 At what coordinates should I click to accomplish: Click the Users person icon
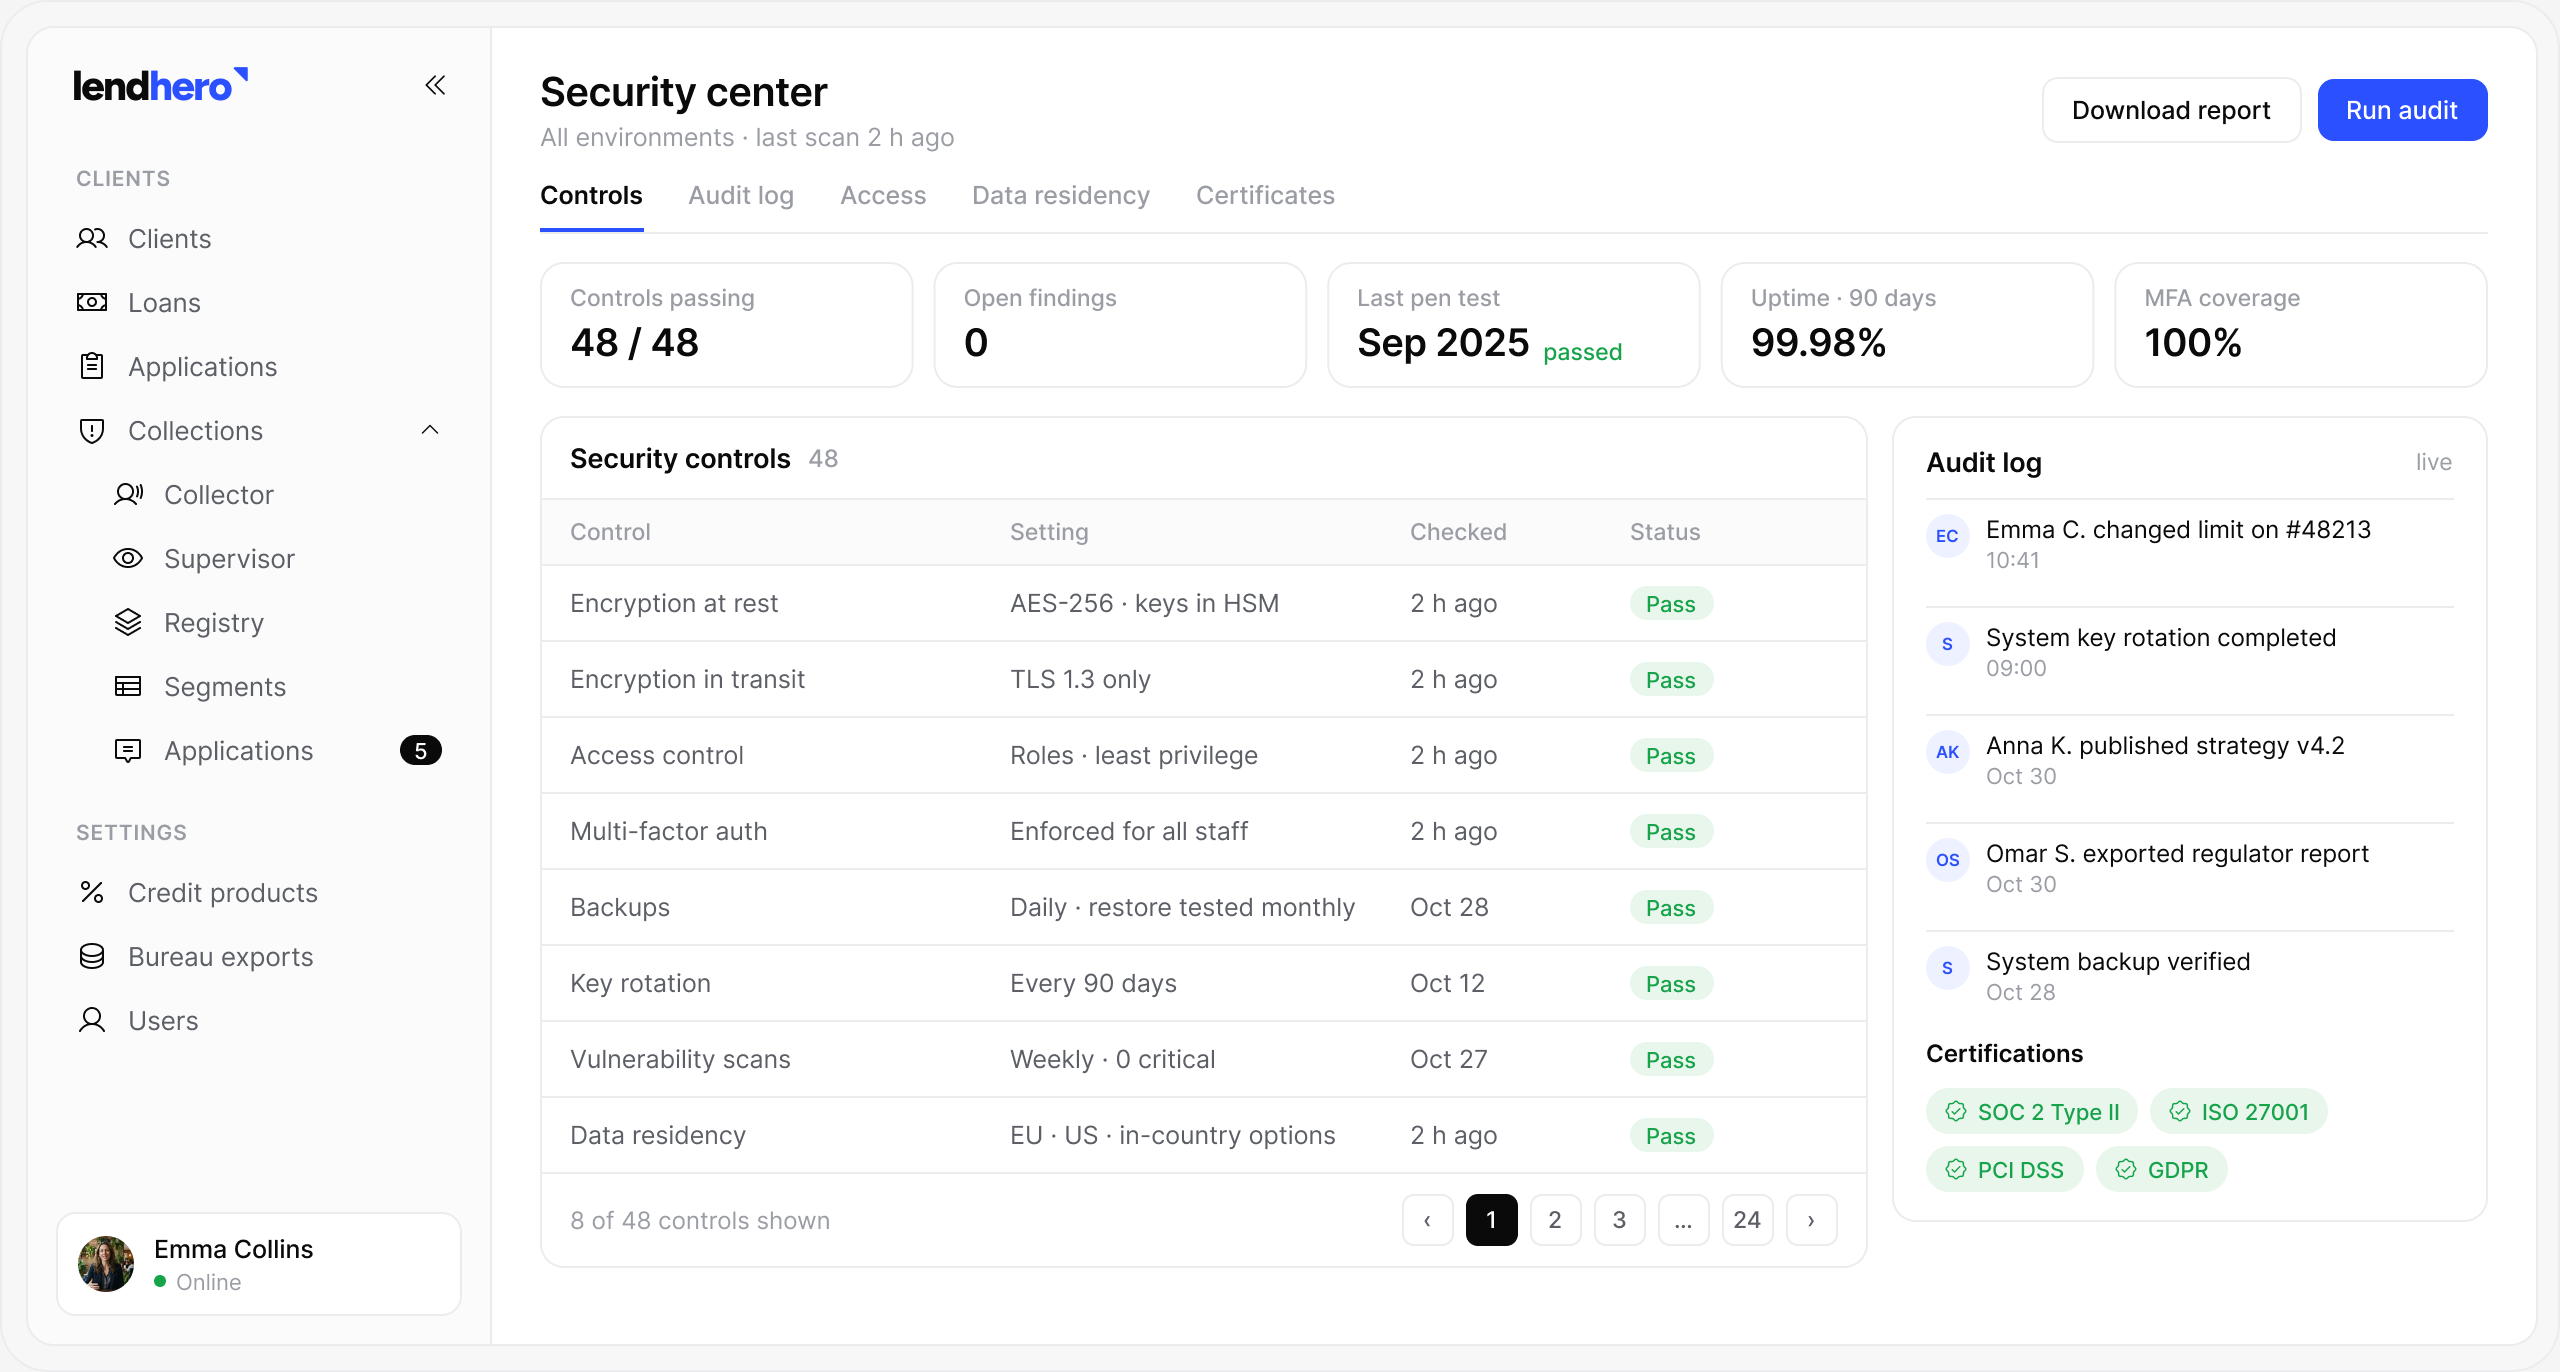[x=92, y=1021]
